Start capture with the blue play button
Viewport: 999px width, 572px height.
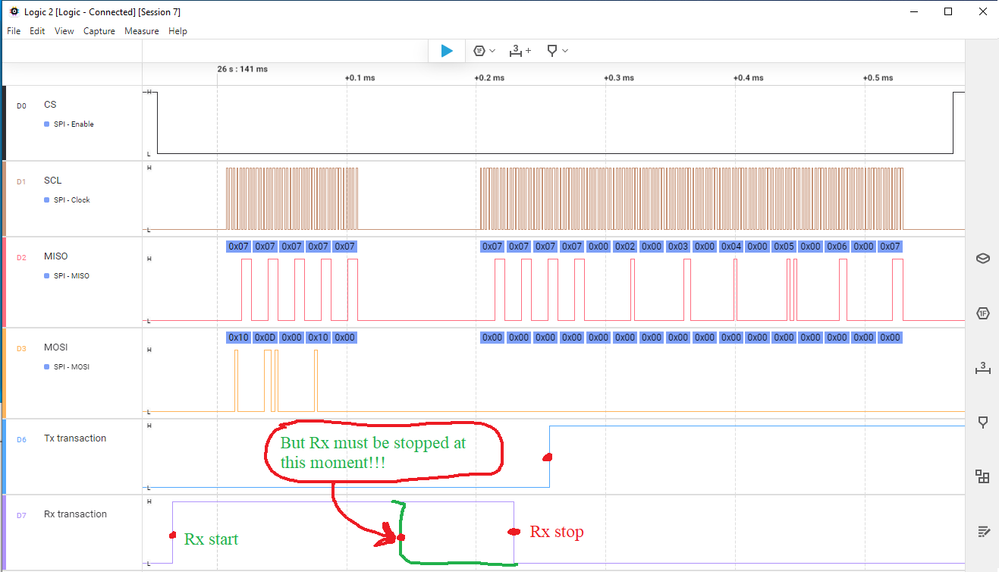pyautogui.click(x=447, y=51)
